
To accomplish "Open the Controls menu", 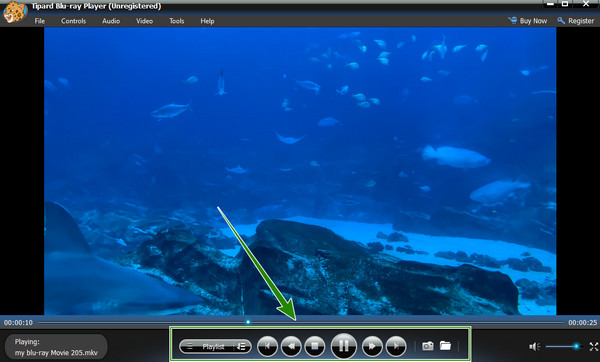I will click(x=73, y=21).
